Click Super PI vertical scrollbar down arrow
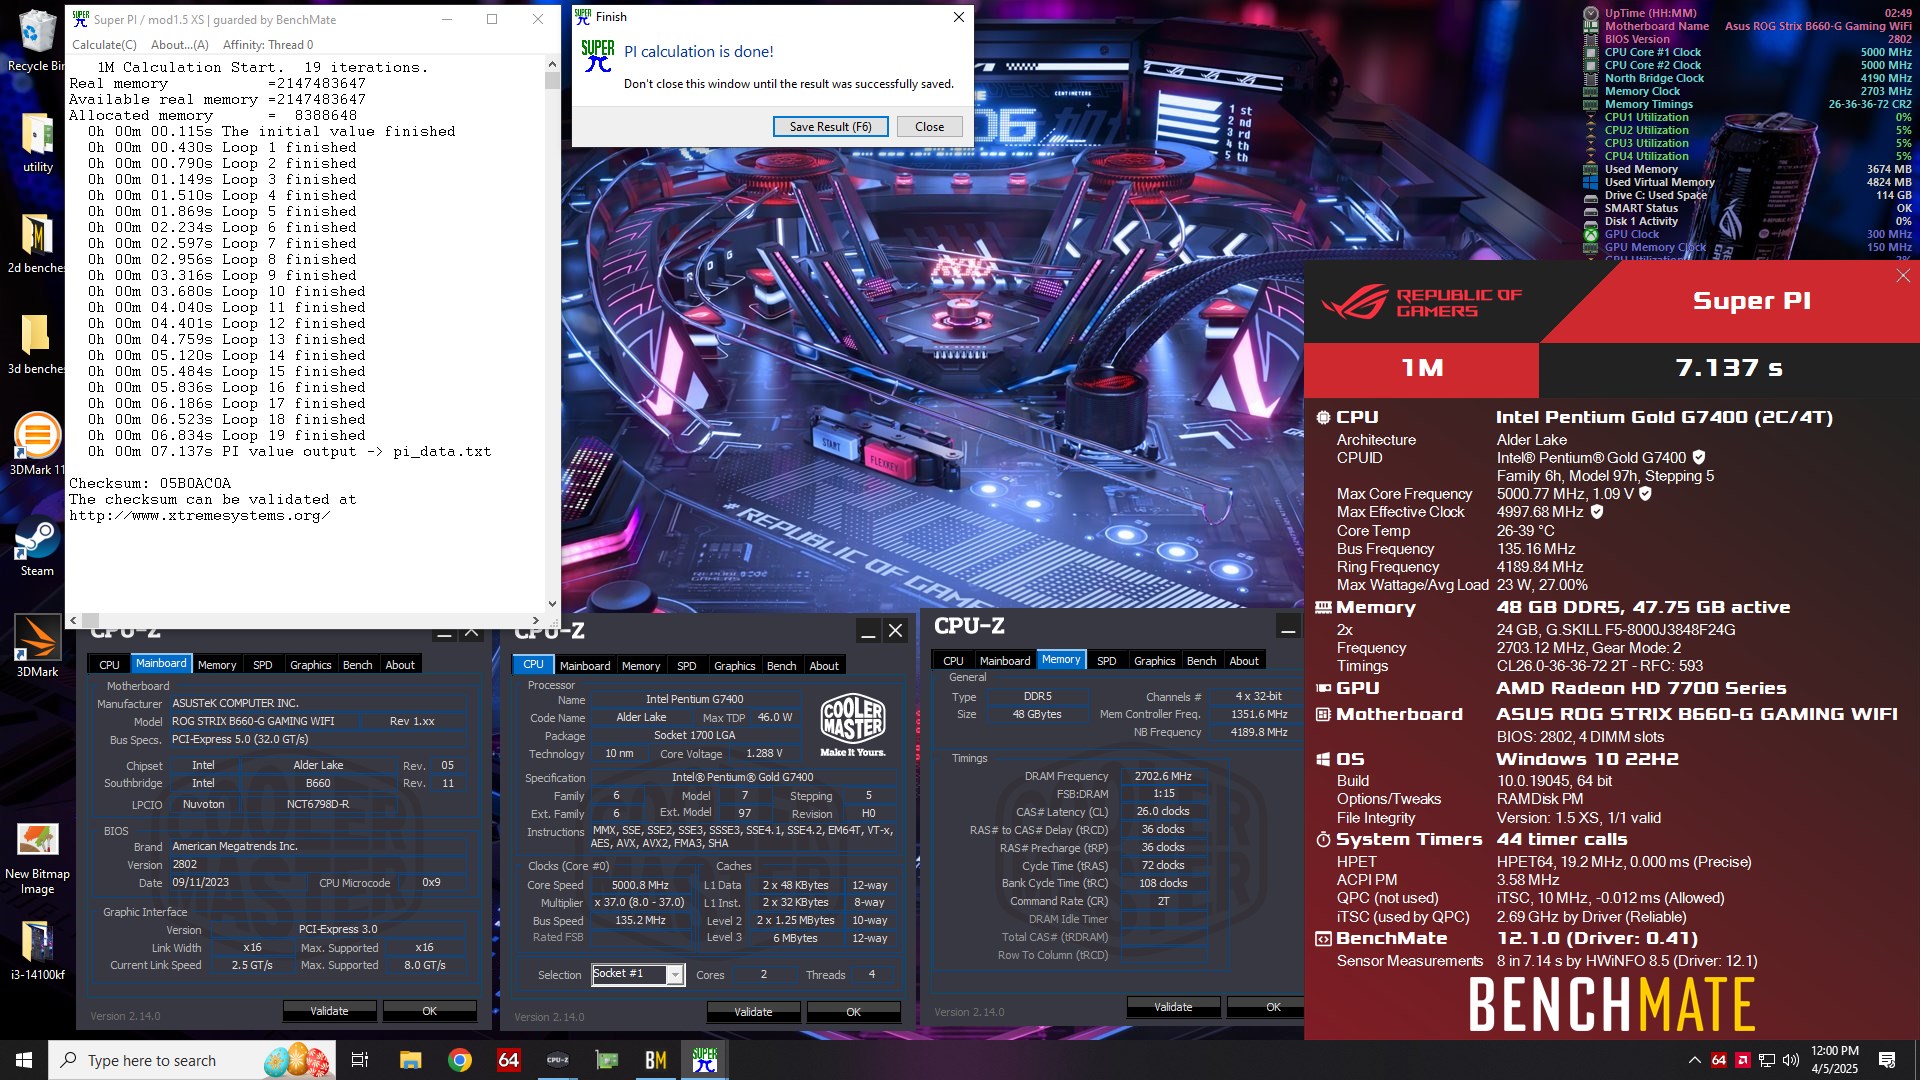Screen dimensions: 1920x1080 pos(552,604)
